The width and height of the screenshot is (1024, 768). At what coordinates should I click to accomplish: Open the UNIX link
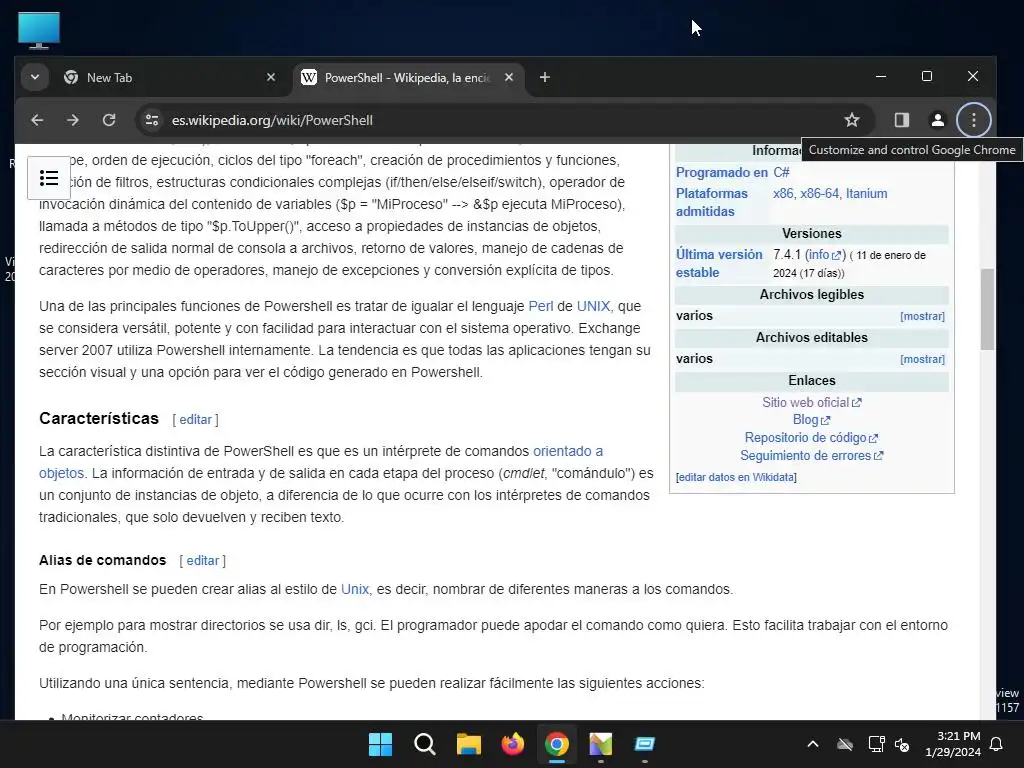pyautogui.click(x=593, y=306)
